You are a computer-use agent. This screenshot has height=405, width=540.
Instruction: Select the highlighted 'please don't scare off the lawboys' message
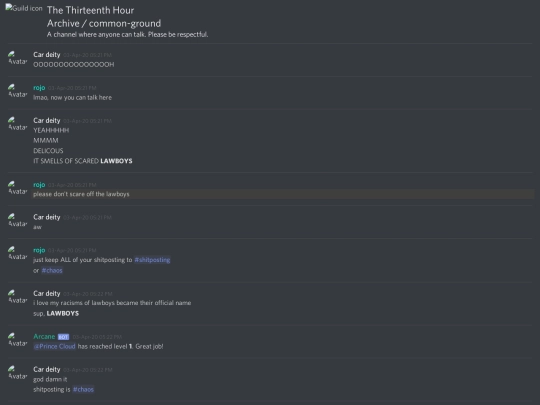point(282,194)
